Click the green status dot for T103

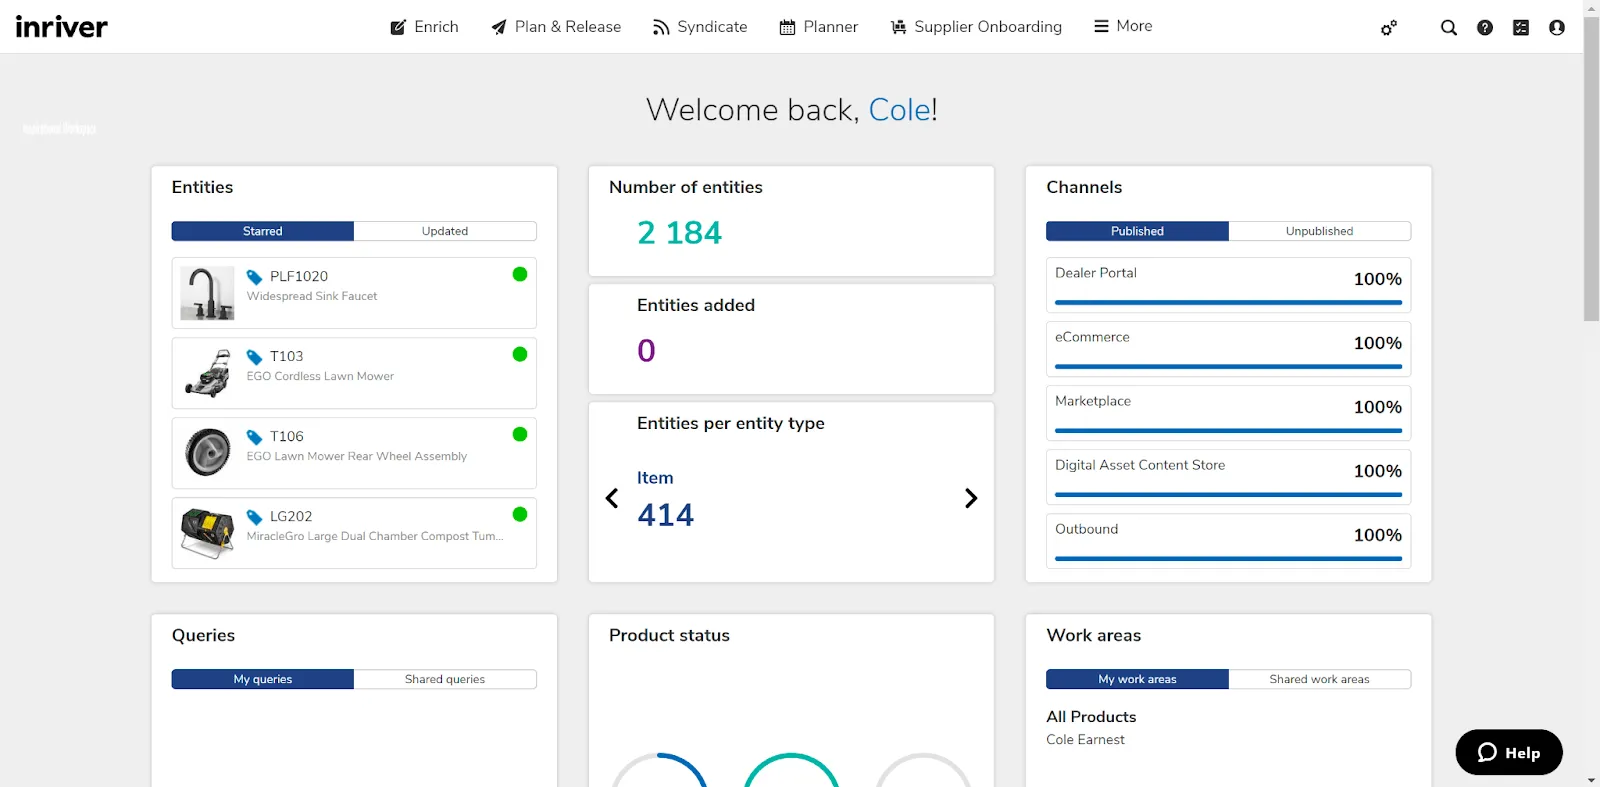point(520,354)
